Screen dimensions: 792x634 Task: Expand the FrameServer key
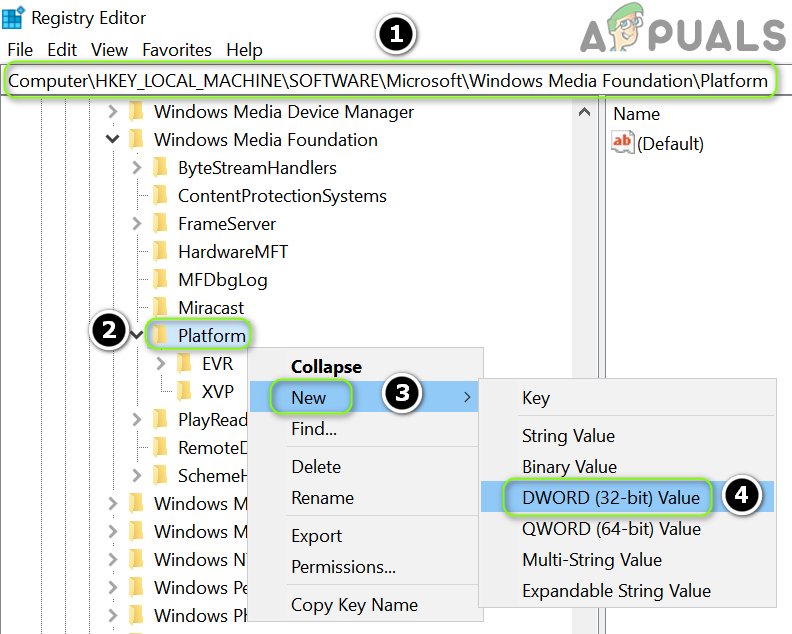[138, 224]
